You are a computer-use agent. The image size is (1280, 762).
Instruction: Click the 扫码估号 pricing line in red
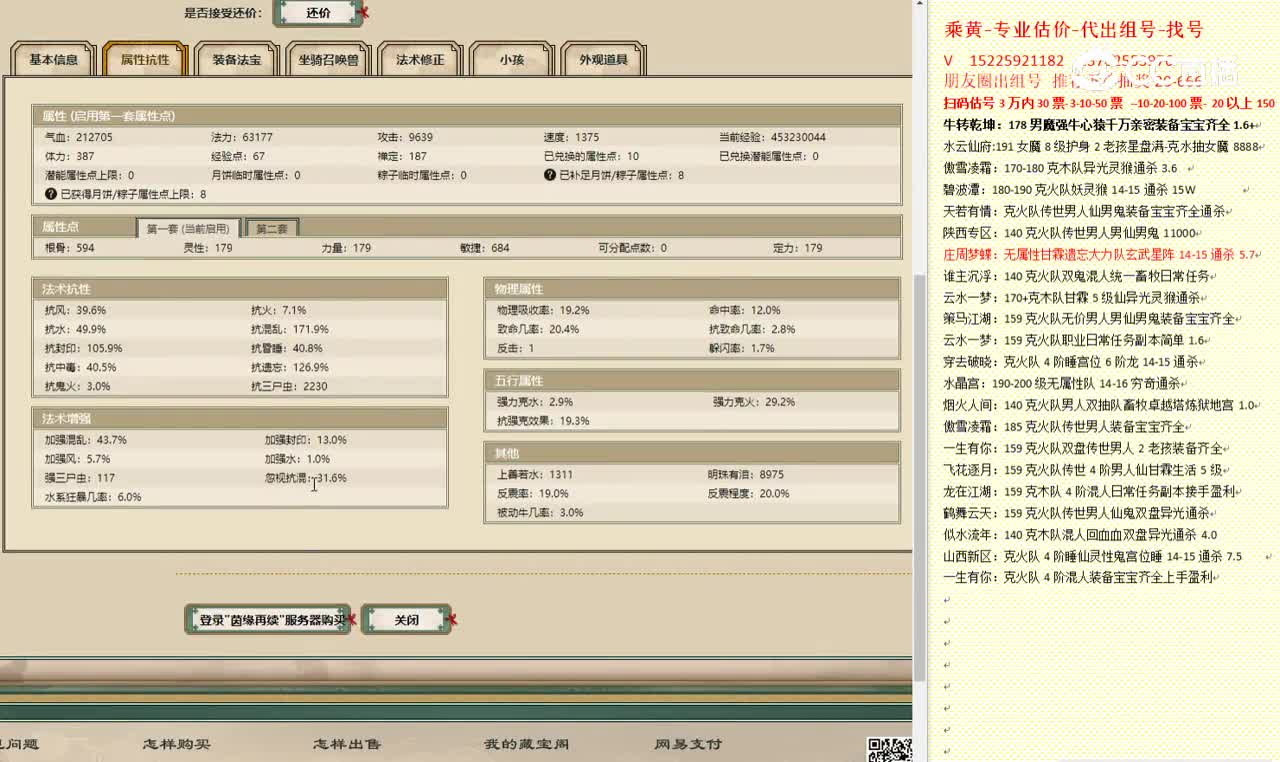pyautogui.click(x=1109, y=103)
